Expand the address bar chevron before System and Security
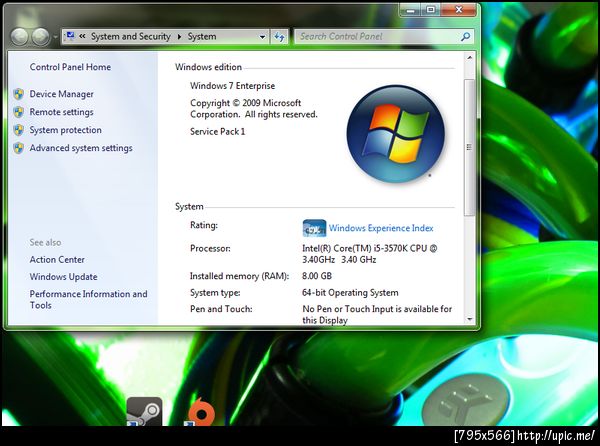The height and width of the screenshot is (446, 600). (x=82, y=36)
